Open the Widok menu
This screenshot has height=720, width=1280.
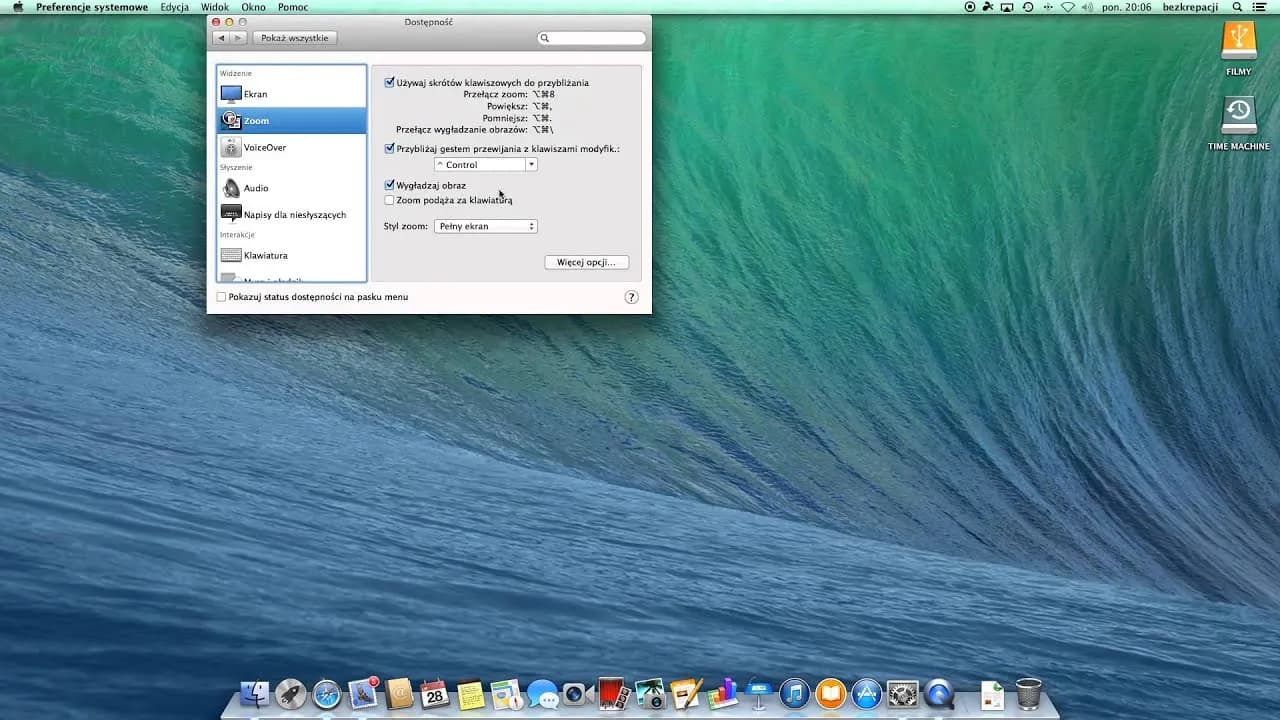click(x=215, y=7)
